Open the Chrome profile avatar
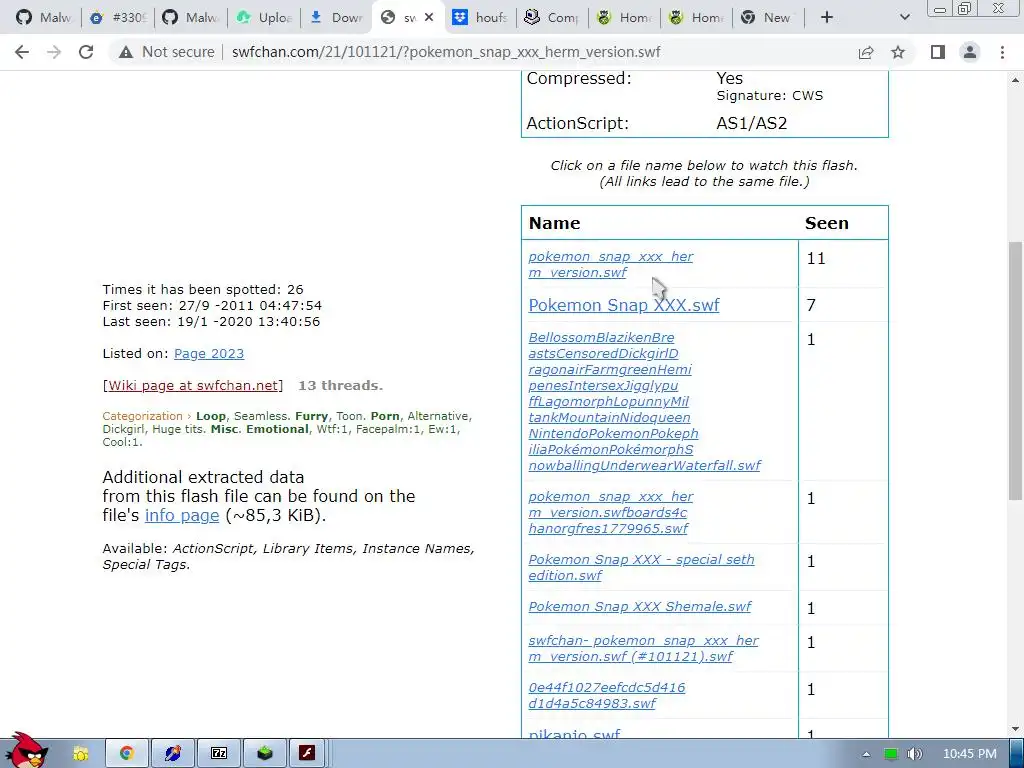 coord(970,52)
